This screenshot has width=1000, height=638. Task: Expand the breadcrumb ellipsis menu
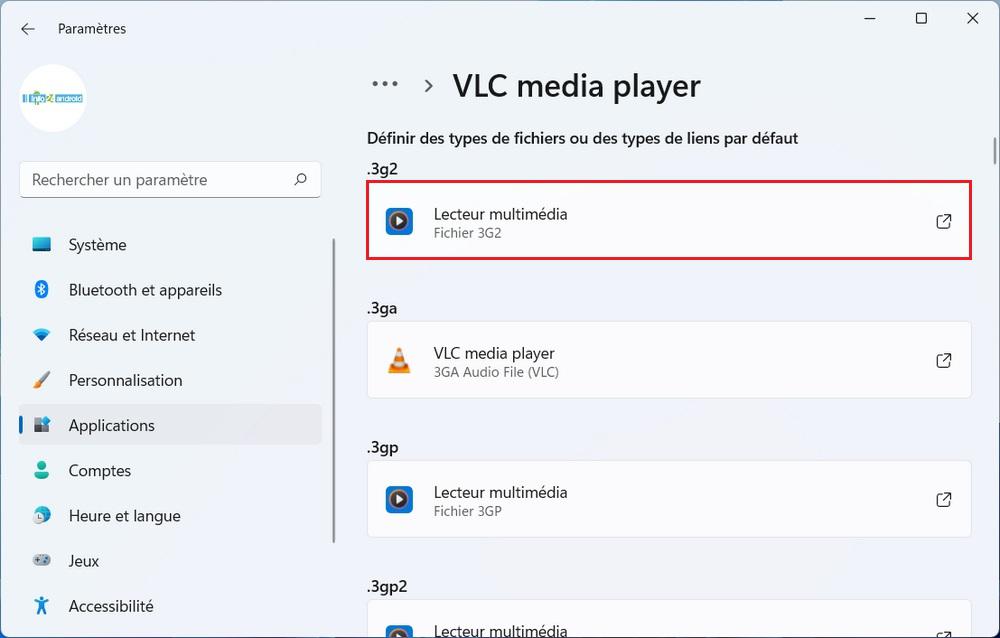pyautogui.click(x=385, y=84)
